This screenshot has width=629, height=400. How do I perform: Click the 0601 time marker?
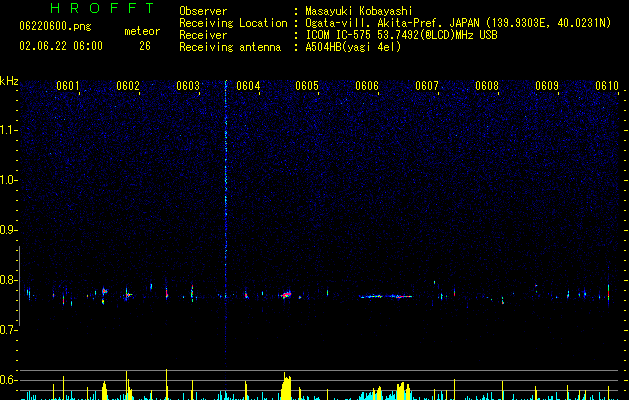point(67,86)
